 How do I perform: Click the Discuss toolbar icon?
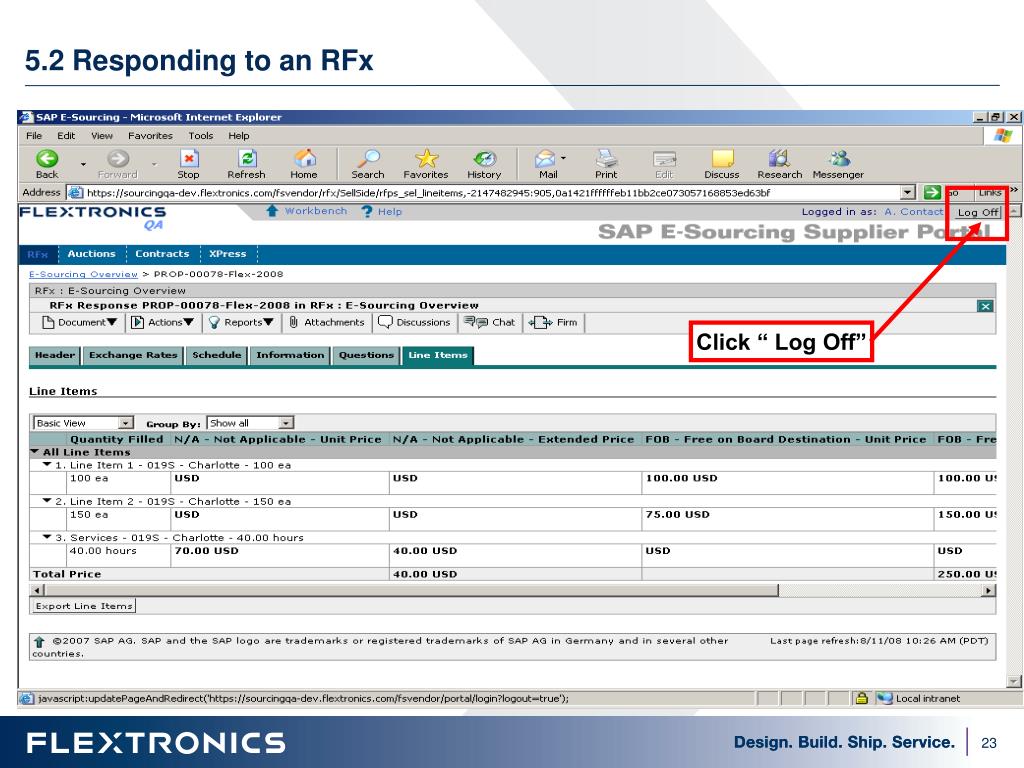pos(722,164)
